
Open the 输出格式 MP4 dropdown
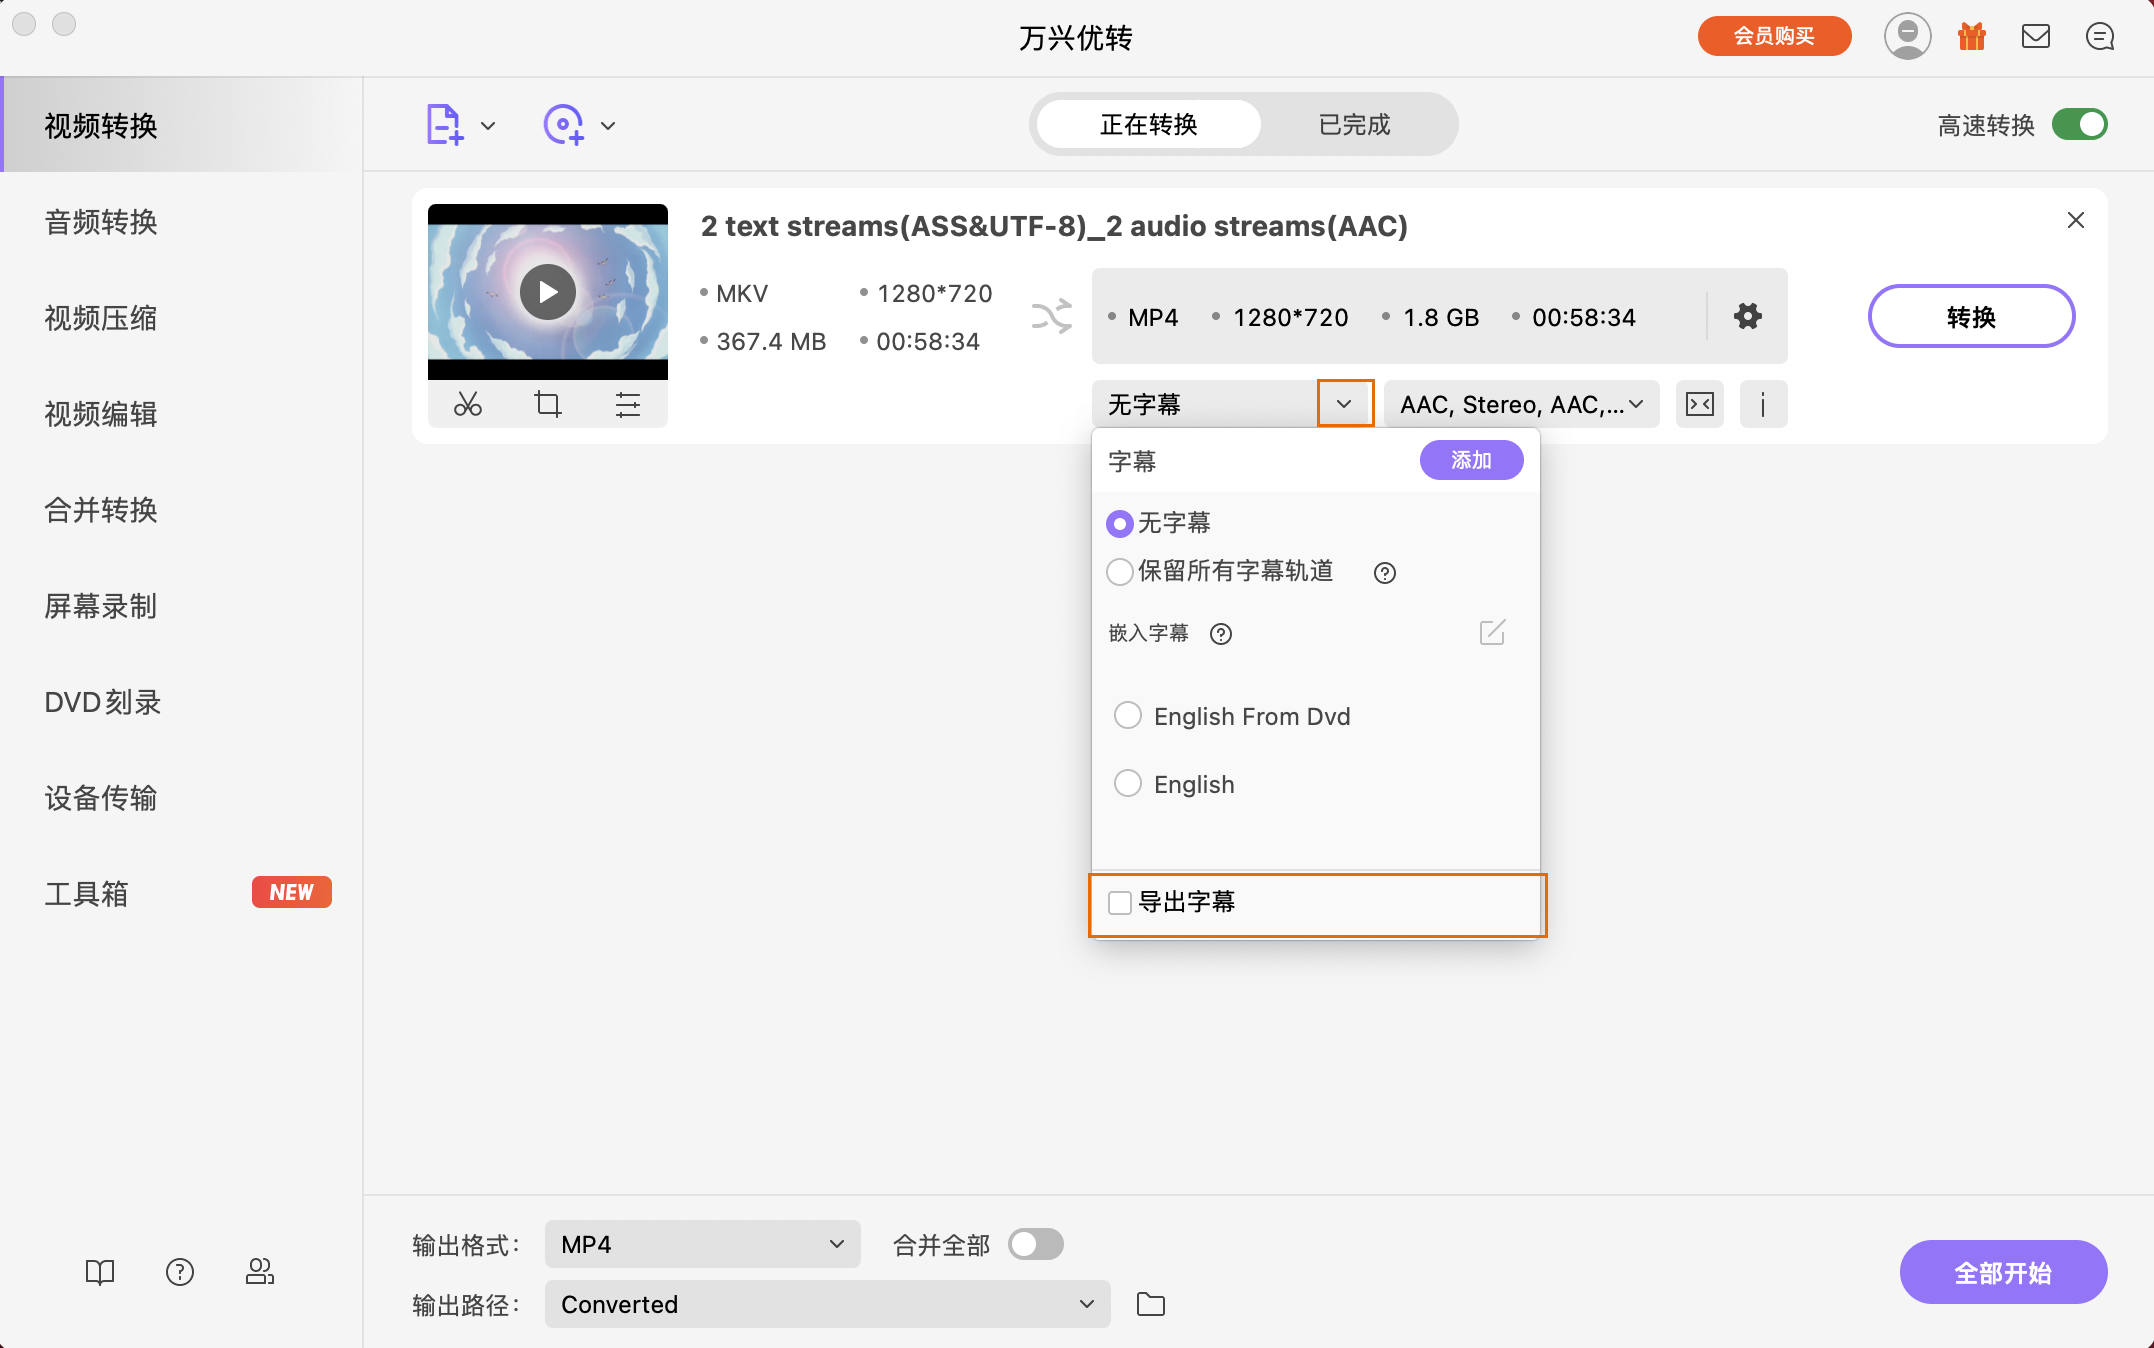click(702, 1244)
